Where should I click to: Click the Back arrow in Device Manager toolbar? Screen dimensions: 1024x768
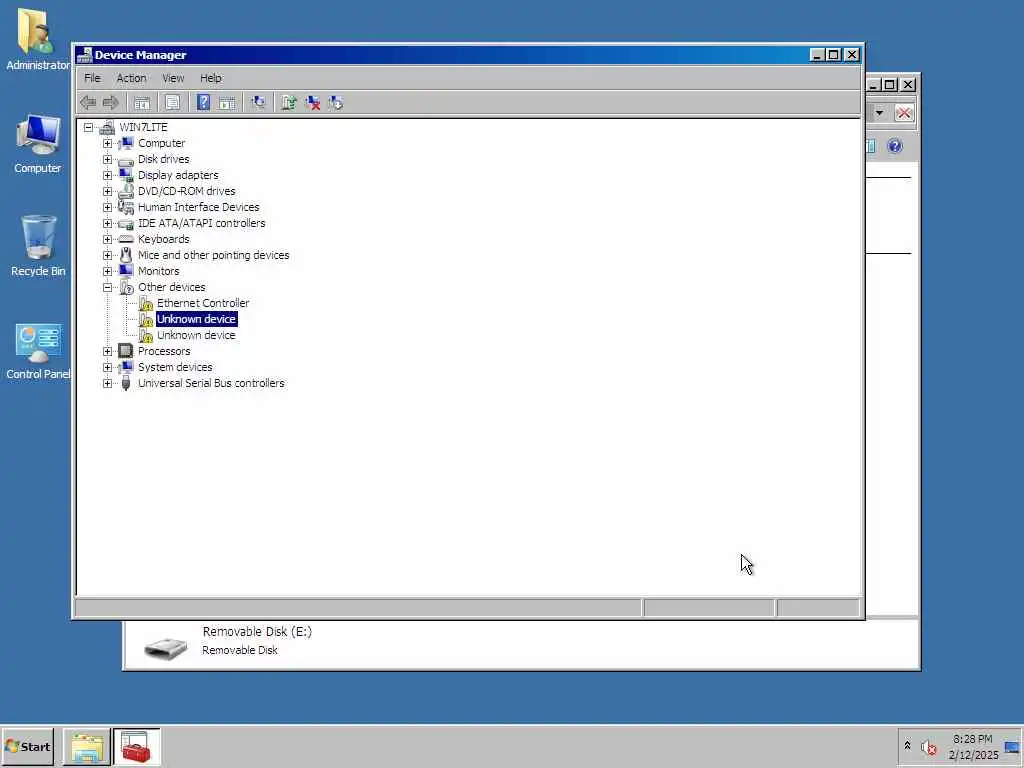pos(88,103)
